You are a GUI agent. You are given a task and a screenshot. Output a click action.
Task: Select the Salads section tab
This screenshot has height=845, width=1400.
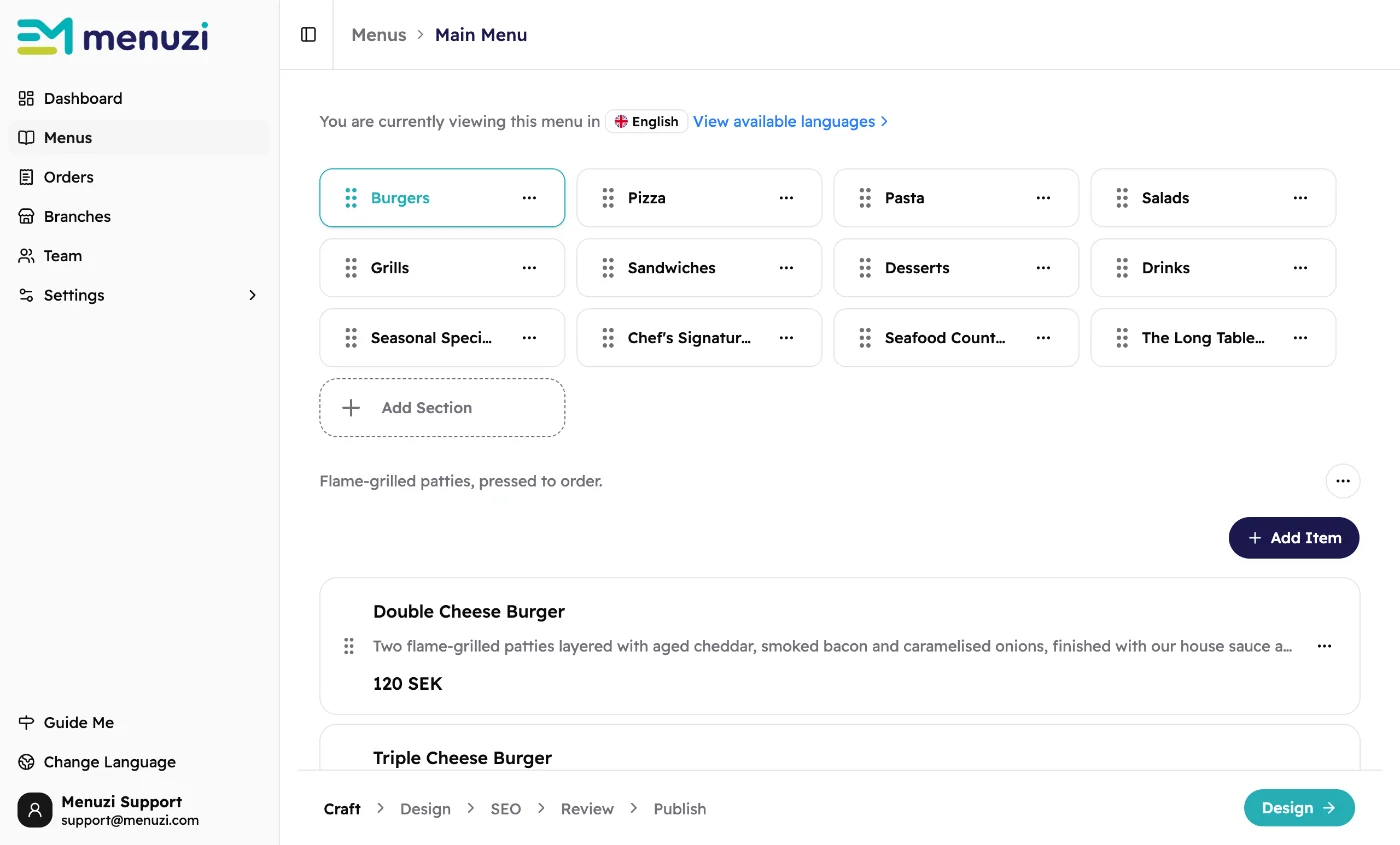(1213, 198)
